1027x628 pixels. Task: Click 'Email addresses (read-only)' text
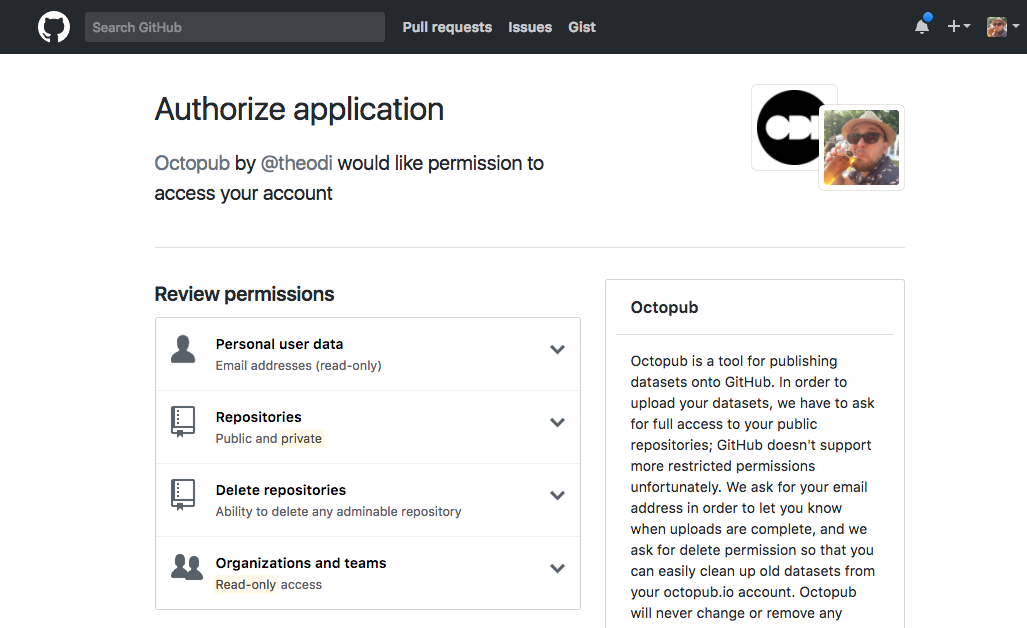click(x=299, y=365)
